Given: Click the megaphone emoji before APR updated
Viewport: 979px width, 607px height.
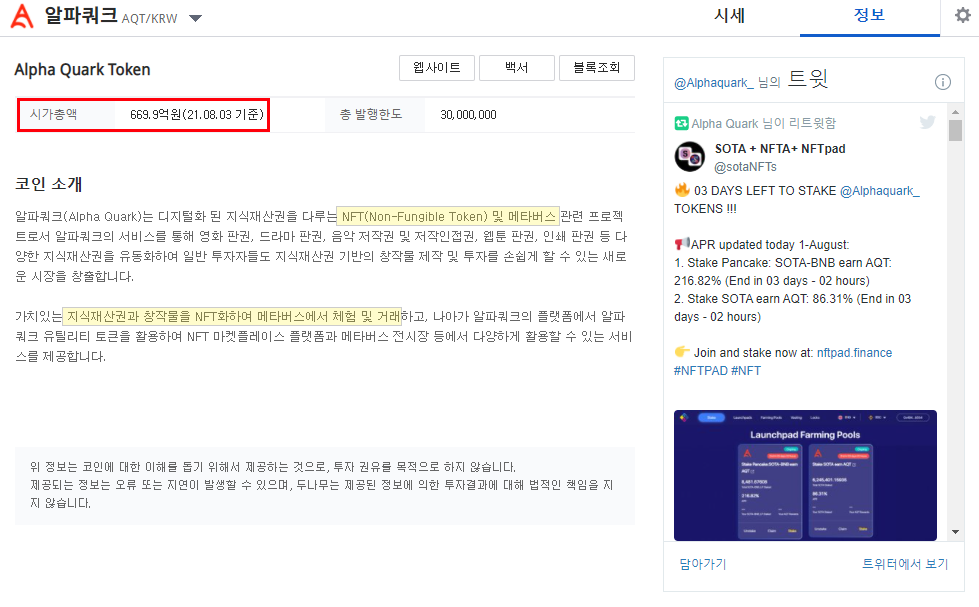Looking at the screenshot, I should tap(682, 244).
